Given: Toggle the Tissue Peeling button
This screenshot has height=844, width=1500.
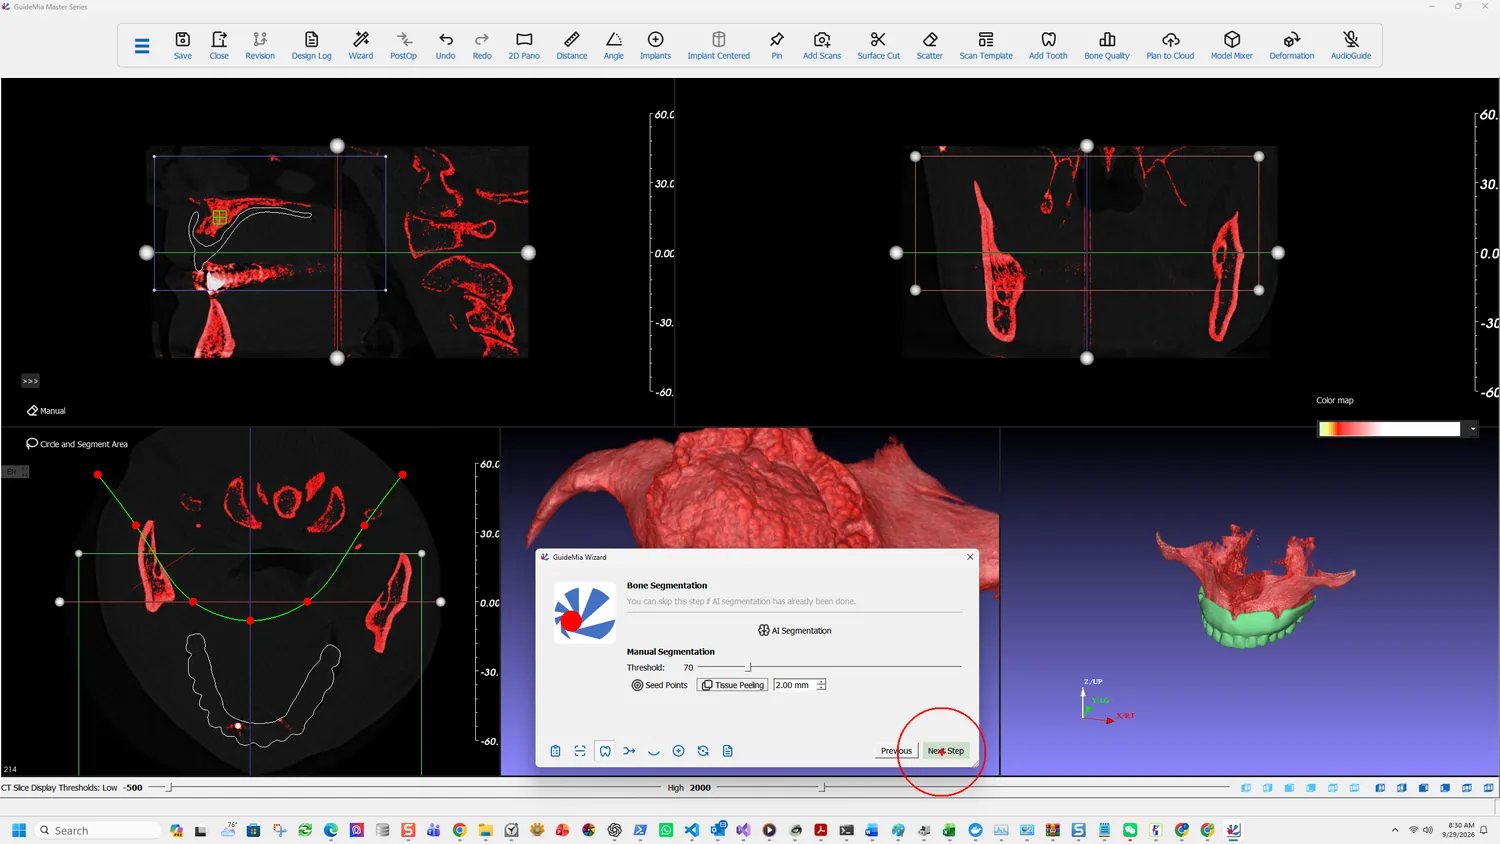Looking at the screenshot, I should [733, 685].
